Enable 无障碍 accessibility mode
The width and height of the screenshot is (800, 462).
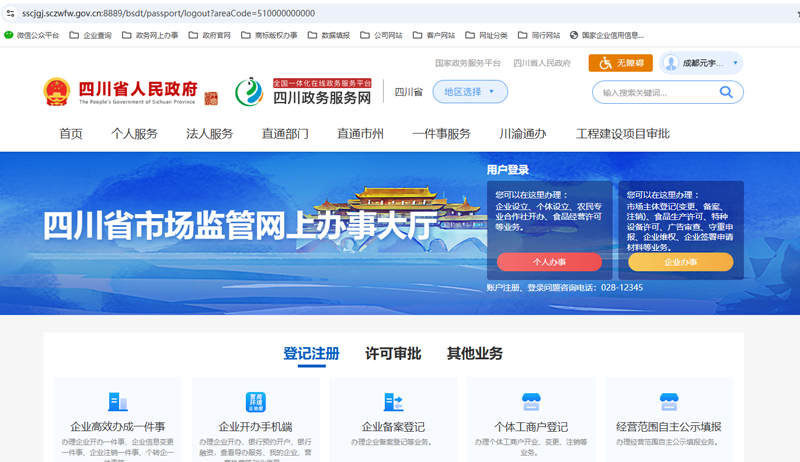[620, 63]
